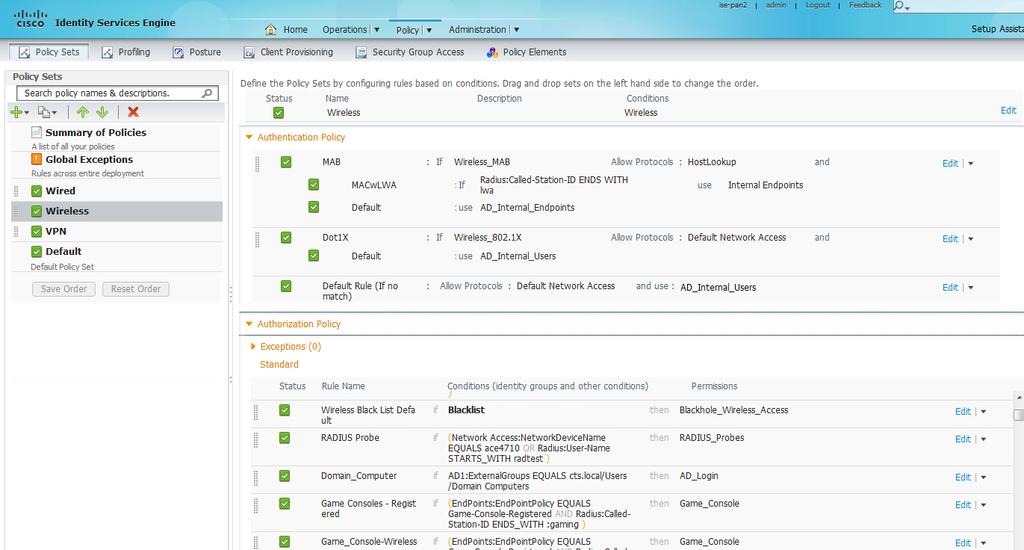Click the duplicate policy set icon

(44, 112)
